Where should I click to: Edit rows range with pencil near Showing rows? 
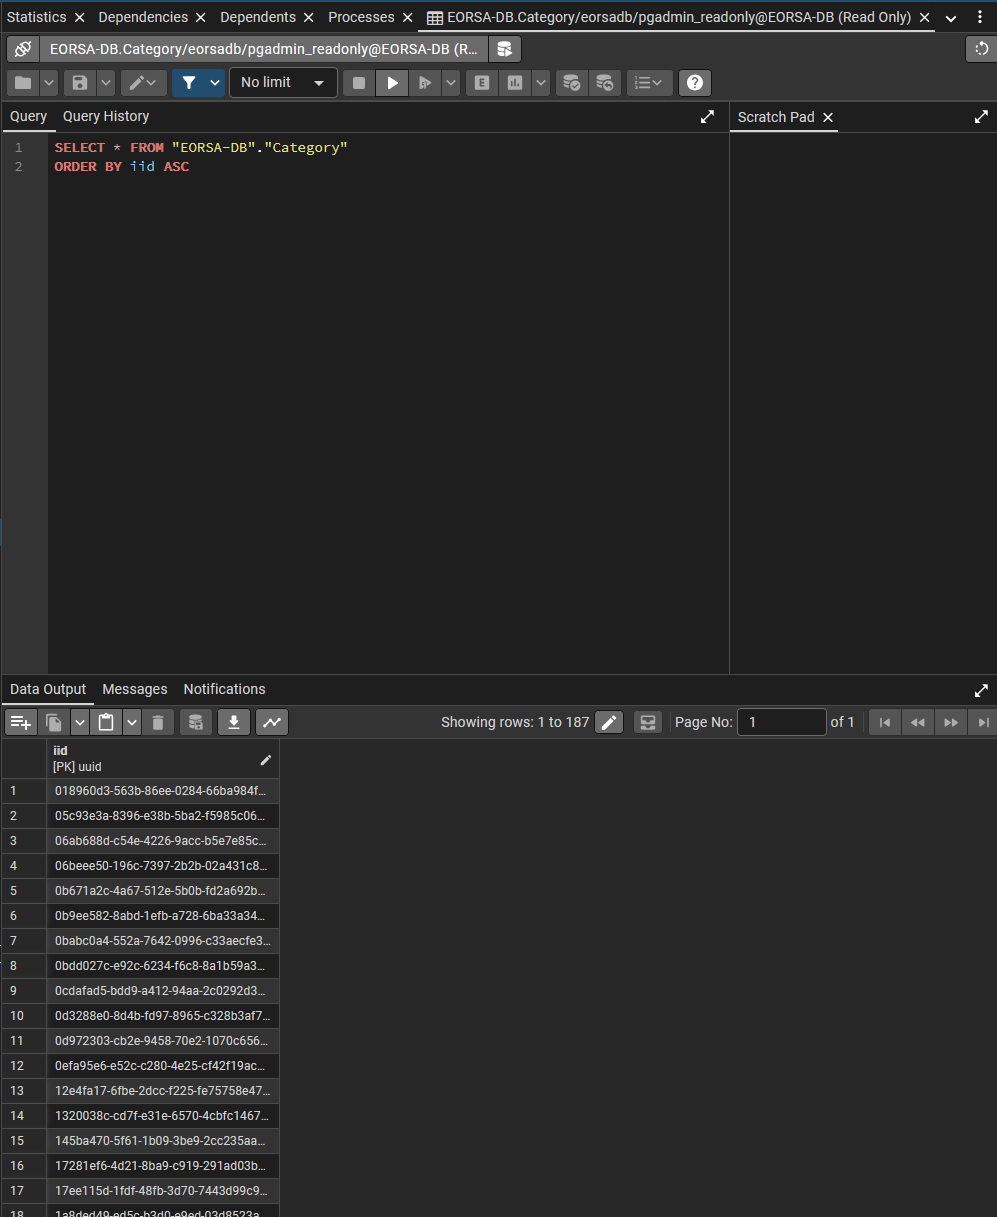pyautogui.click(x=609, y=722)
